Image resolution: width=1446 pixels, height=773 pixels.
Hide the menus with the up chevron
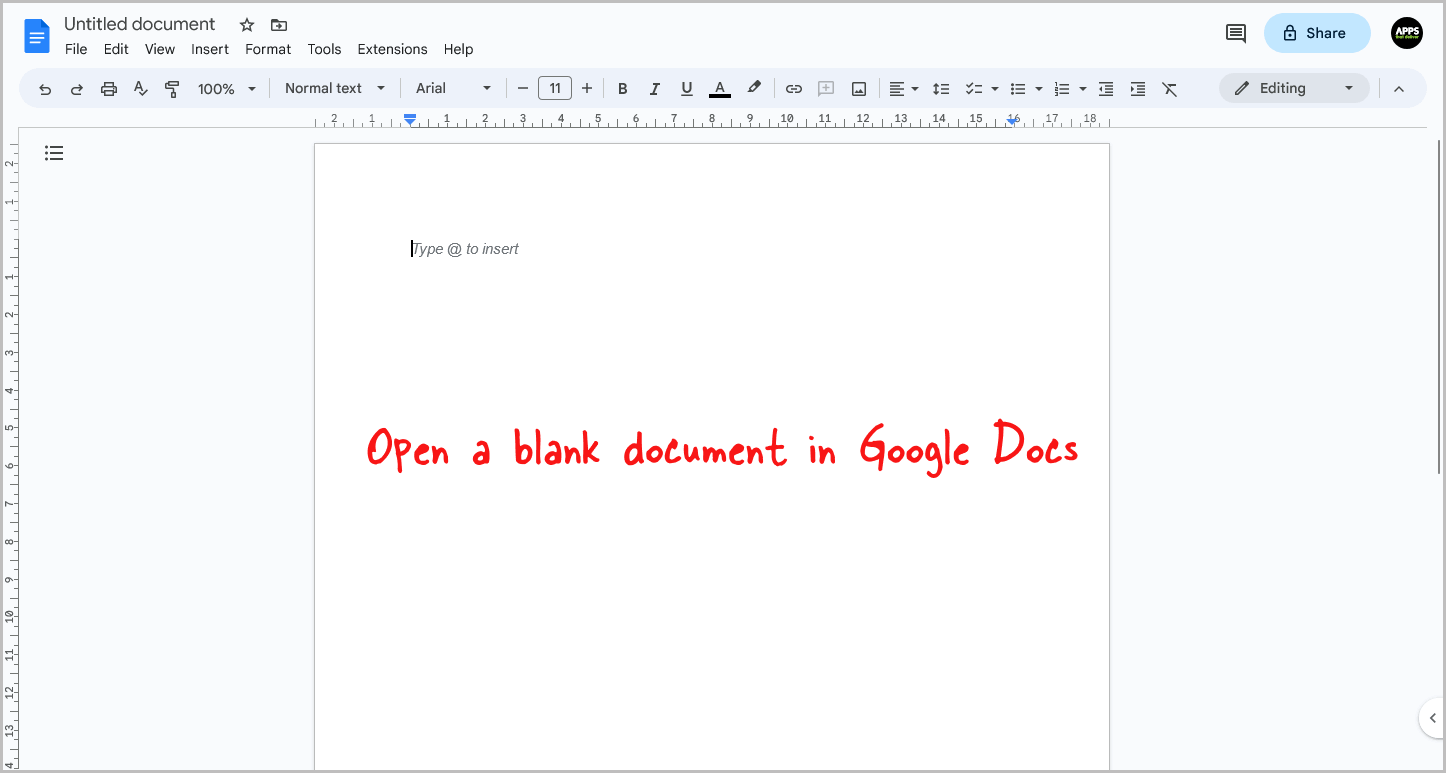click(x=1399, y=89)
